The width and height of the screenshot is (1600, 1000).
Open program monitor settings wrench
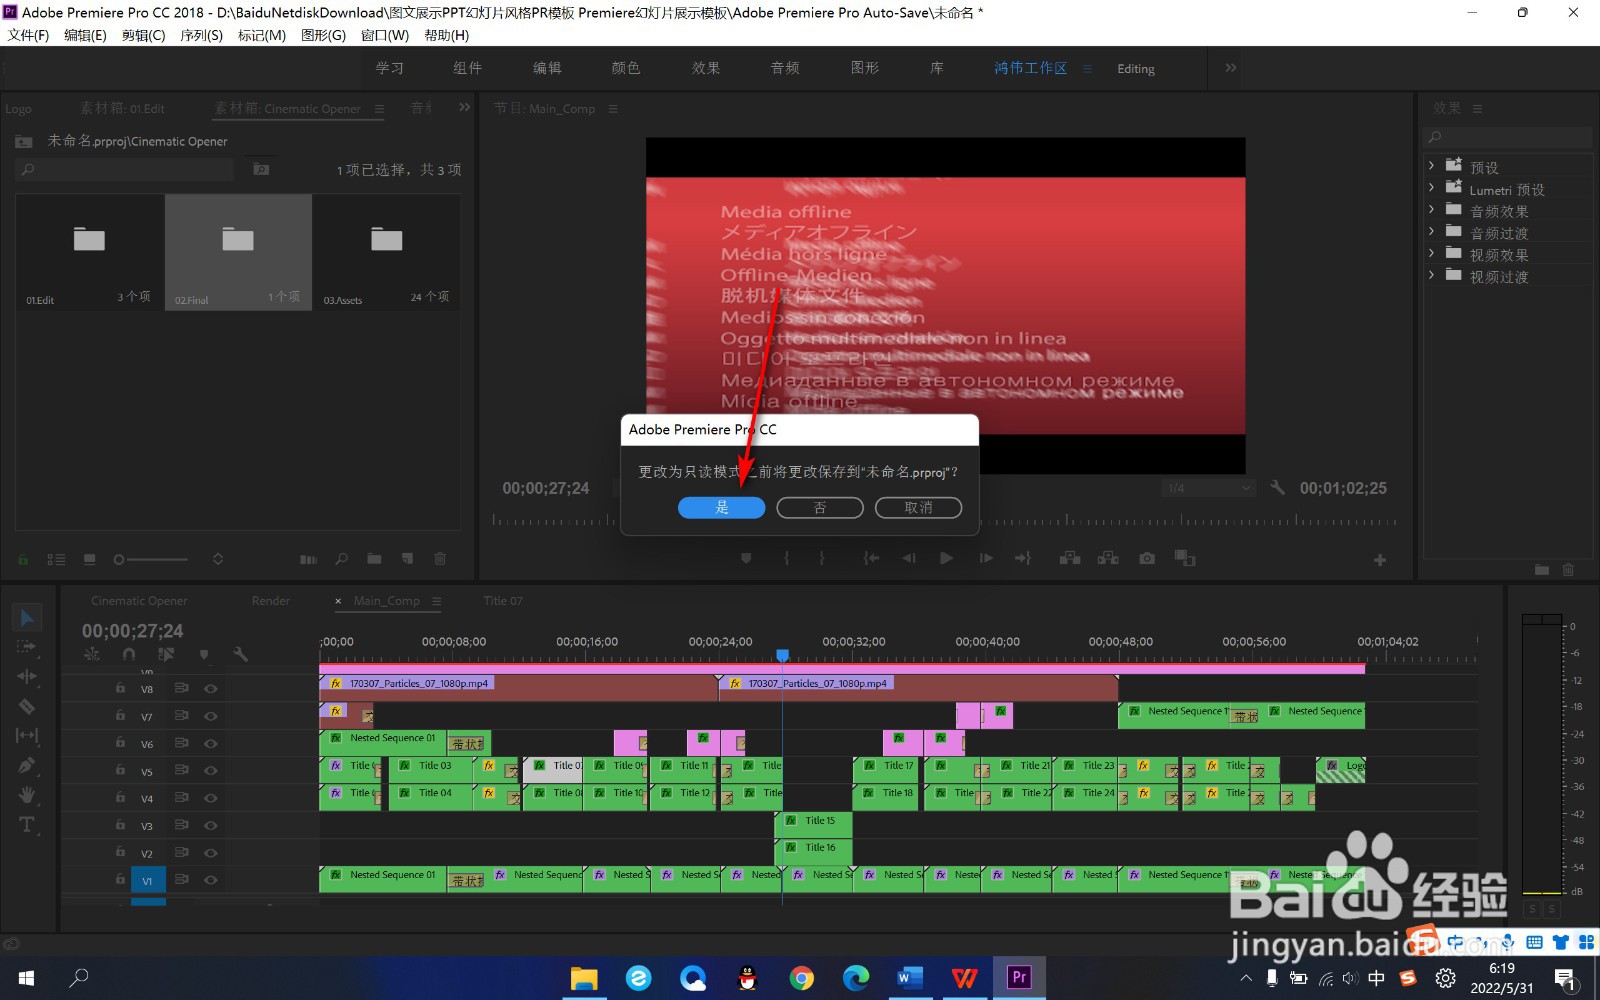(x=1277, y=488)
